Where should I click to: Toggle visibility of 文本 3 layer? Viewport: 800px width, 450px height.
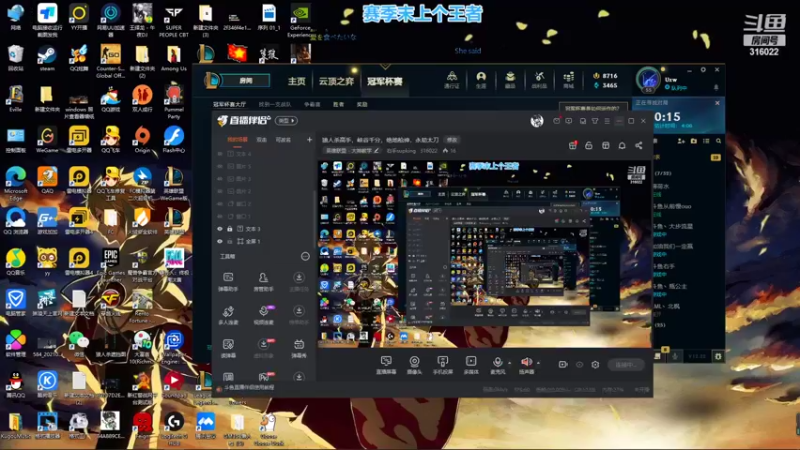(220, 229)
